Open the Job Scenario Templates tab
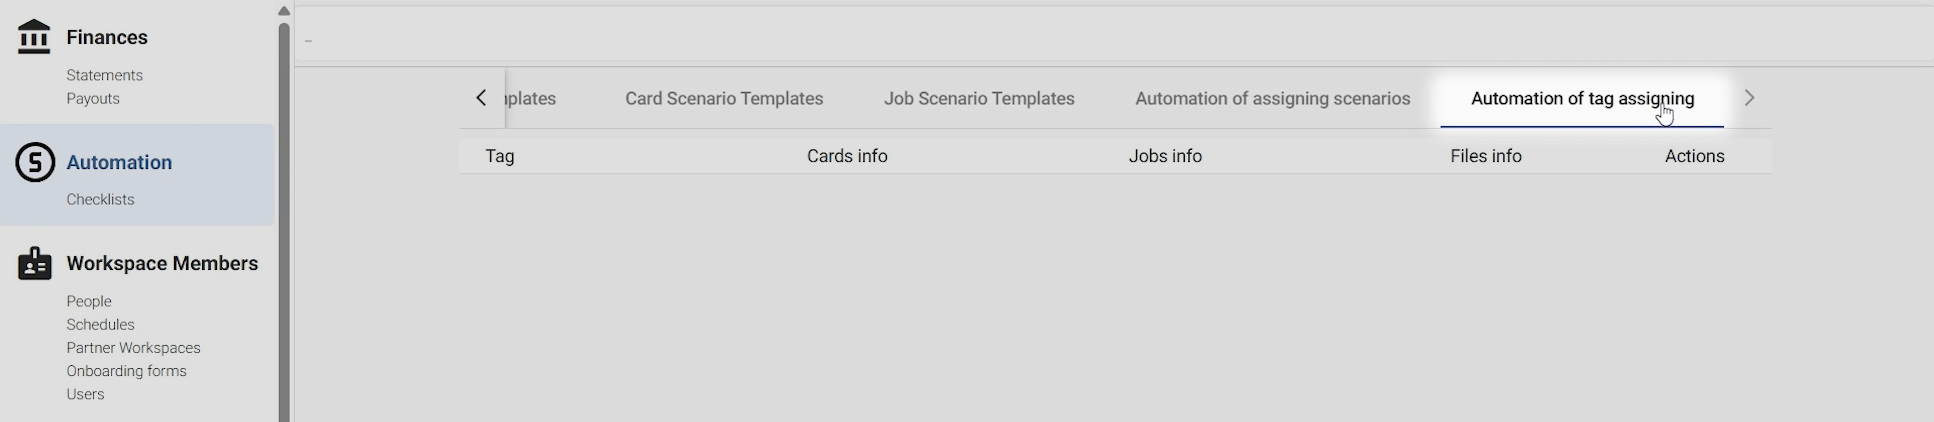 (x=978, y=99)
